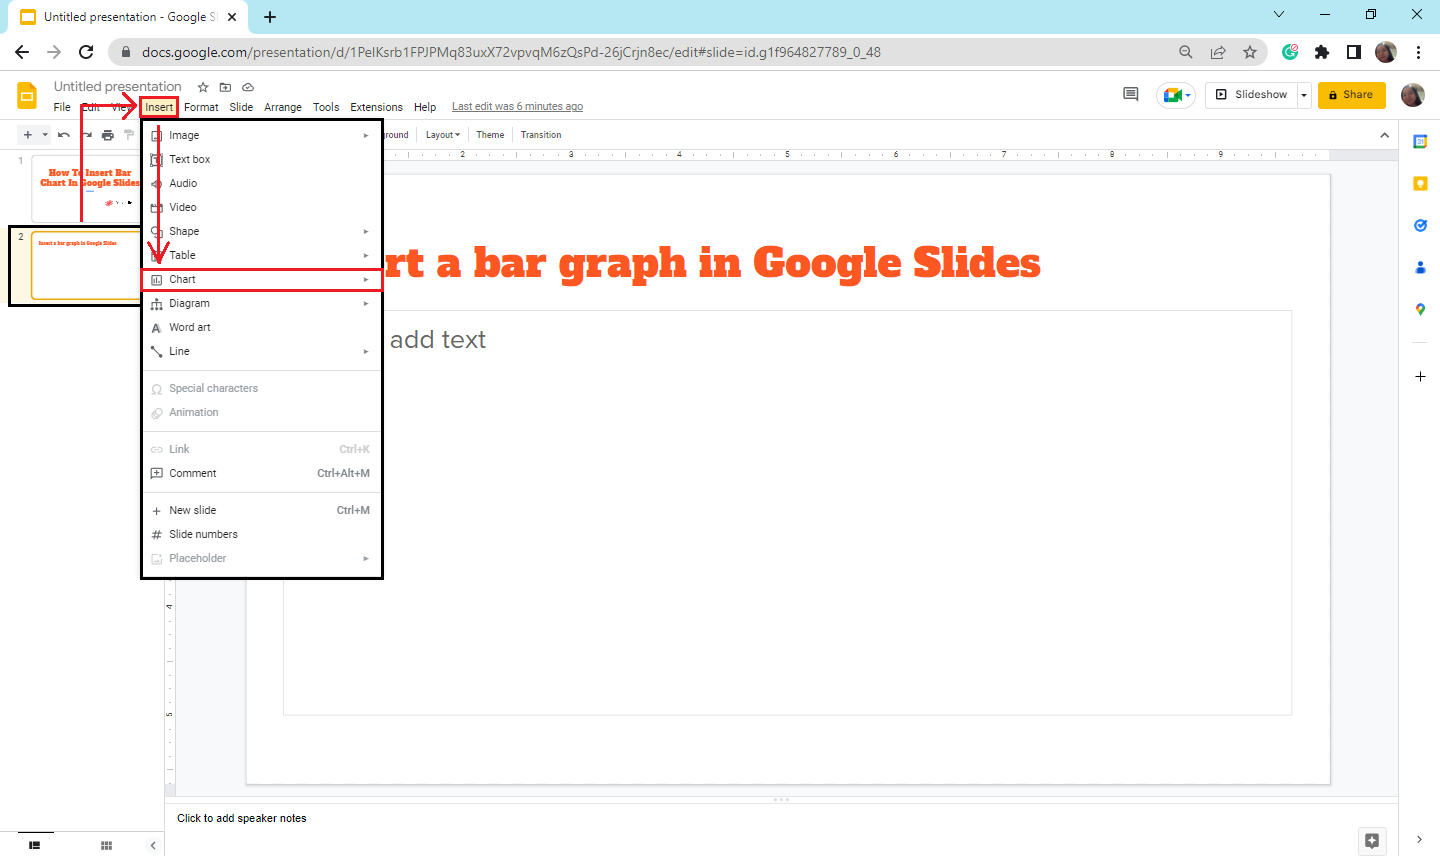The width and height of the screenshot is (1440, 856).
Task: Select slide 1 thumbnail
Action: tap(87, 188)
